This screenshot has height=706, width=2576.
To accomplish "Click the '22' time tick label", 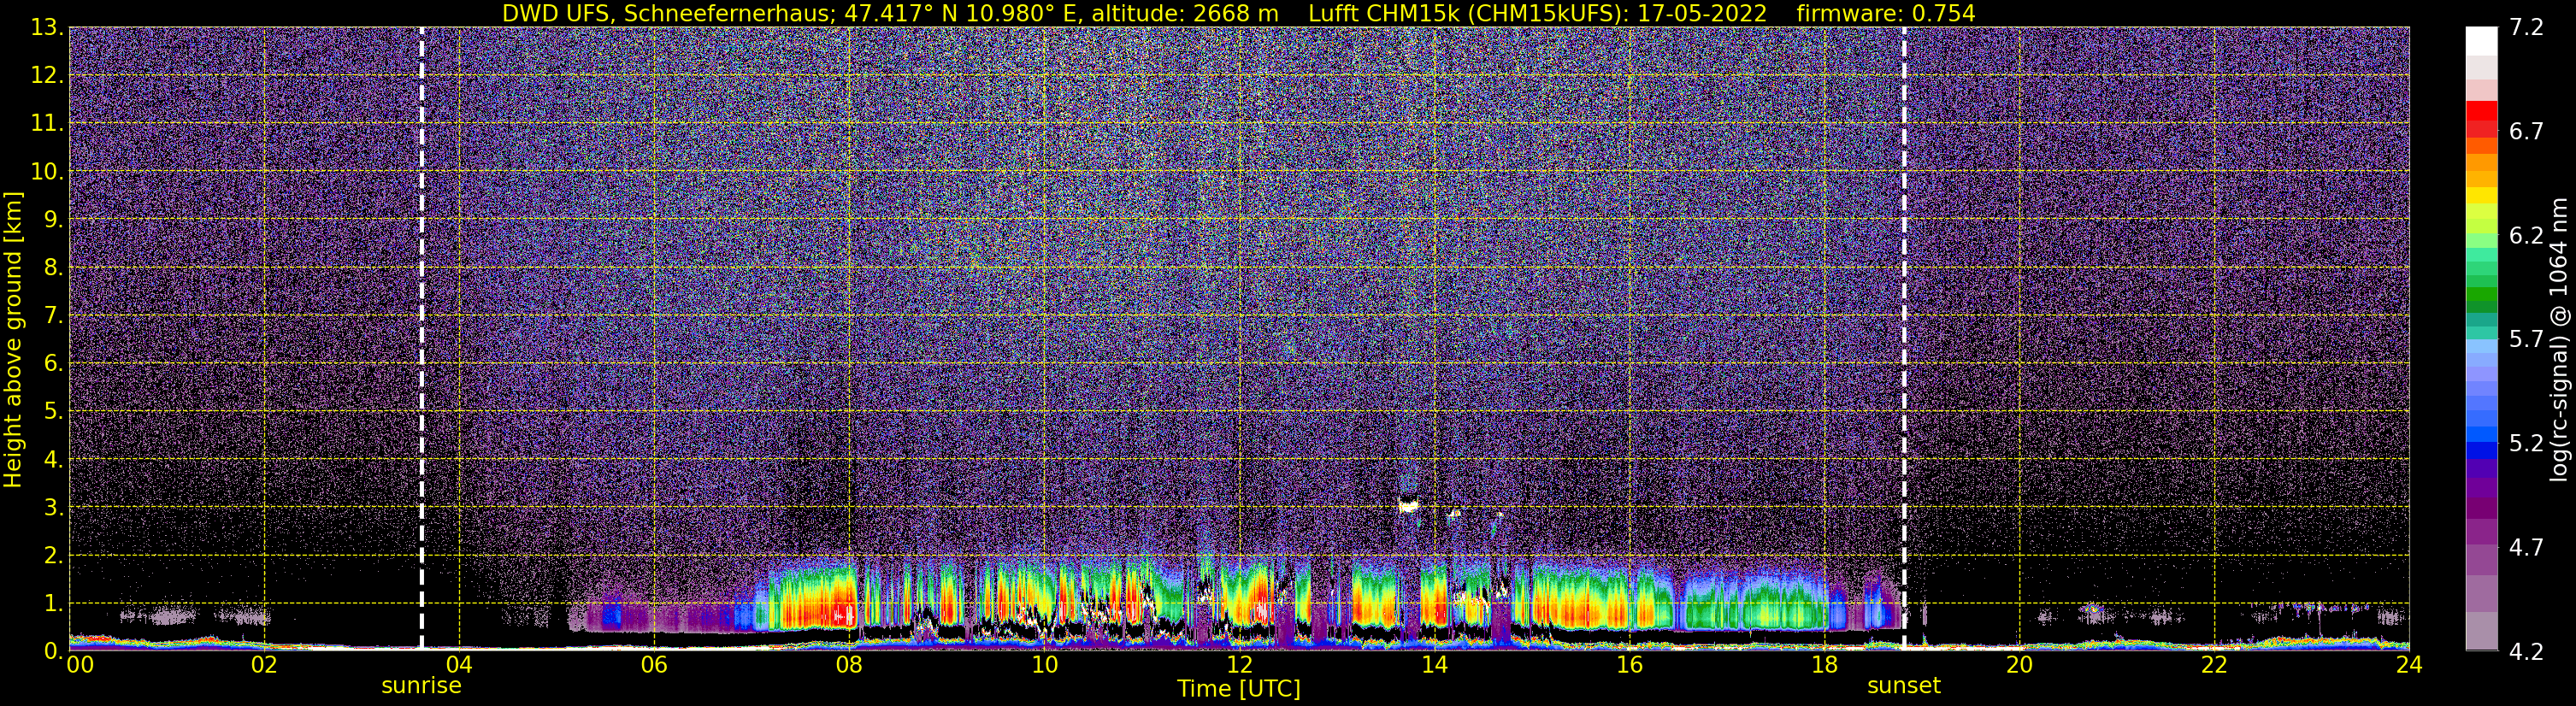I will click(x=2214, y=666).
